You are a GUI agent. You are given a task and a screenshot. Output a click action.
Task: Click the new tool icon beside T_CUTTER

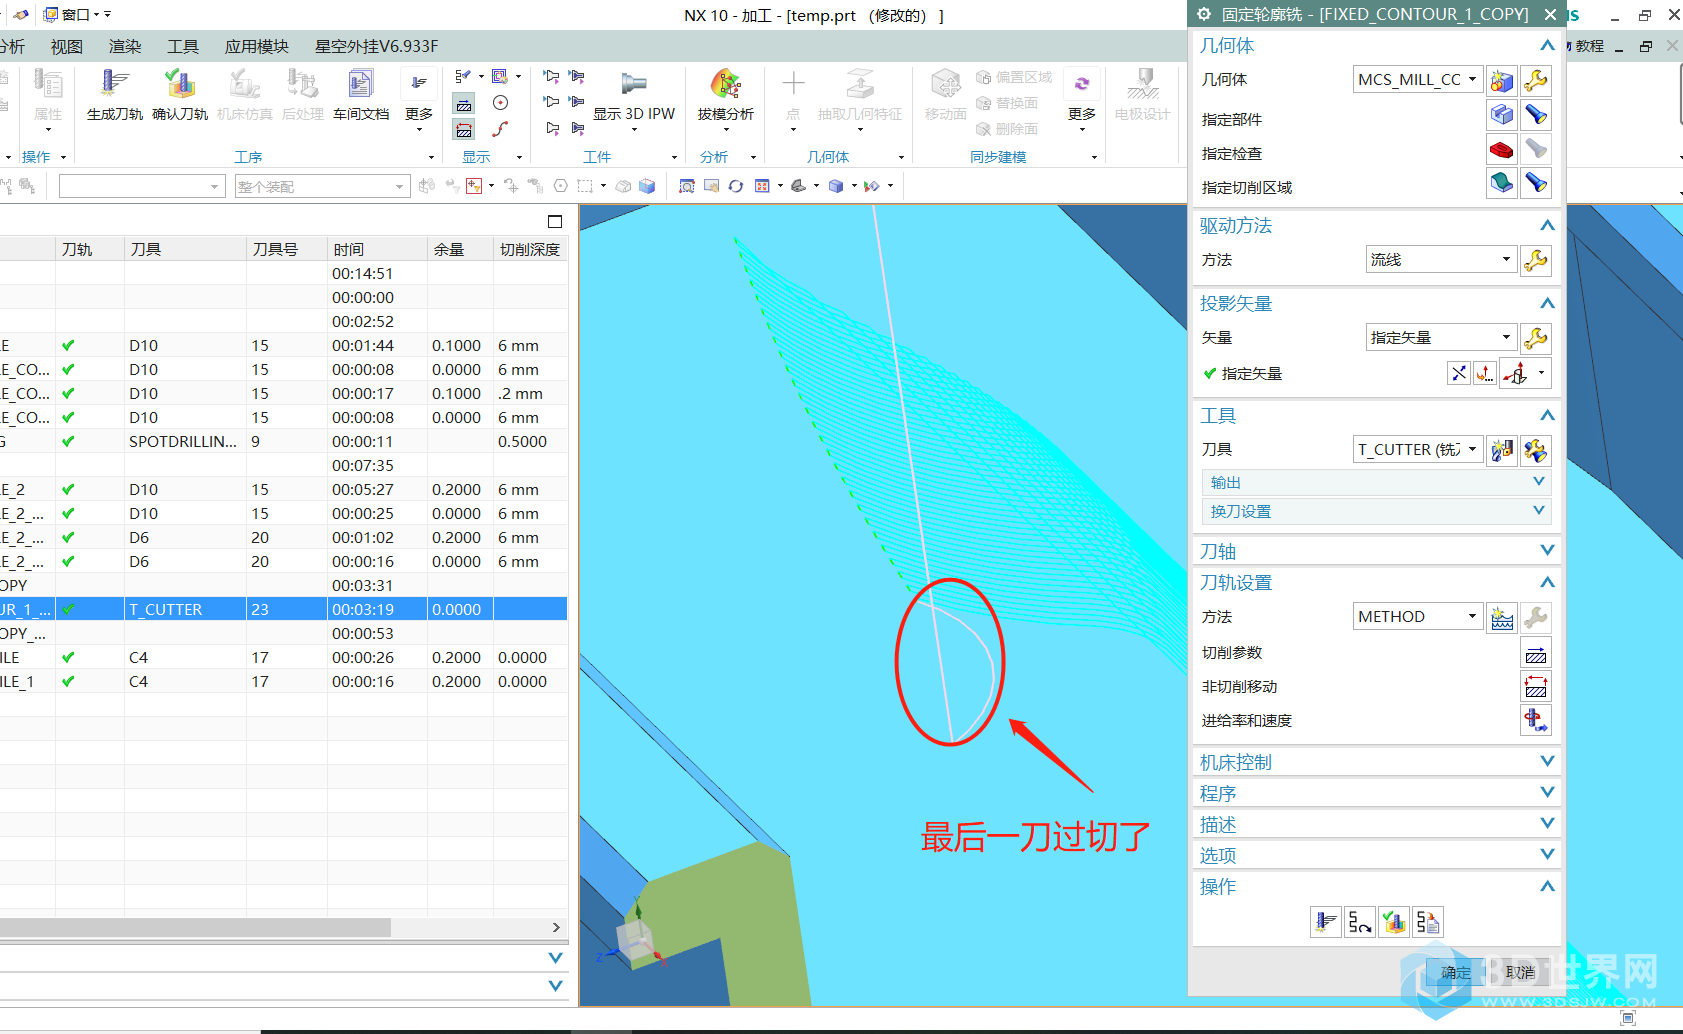tap(1501, 450)
